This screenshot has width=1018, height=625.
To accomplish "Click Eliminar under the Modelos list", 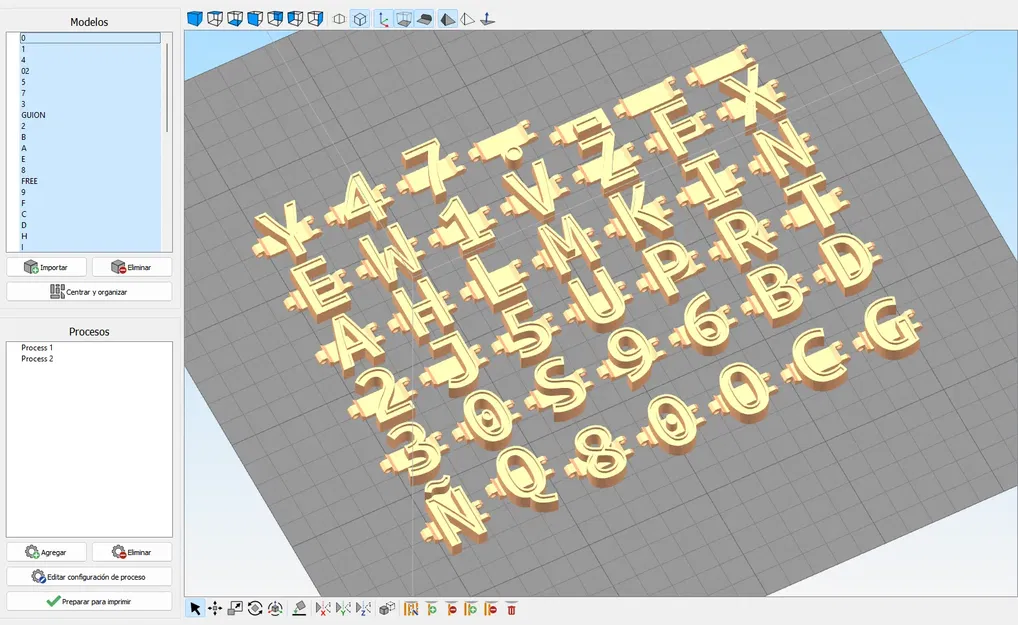I will (x=132, y=267).
